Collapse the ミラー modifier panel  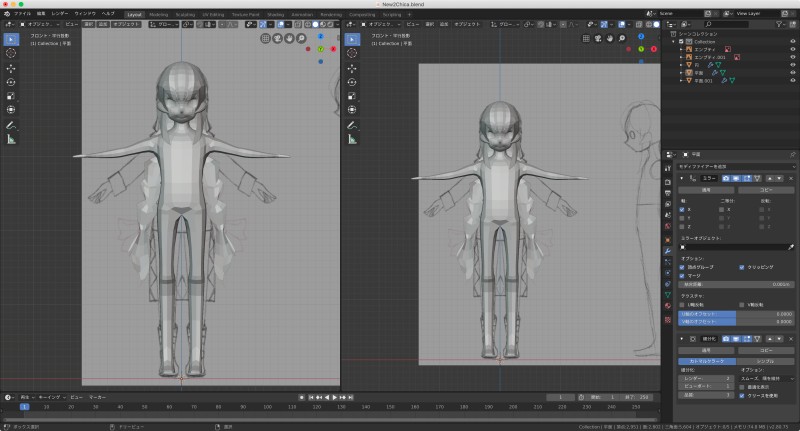(682, 177)
